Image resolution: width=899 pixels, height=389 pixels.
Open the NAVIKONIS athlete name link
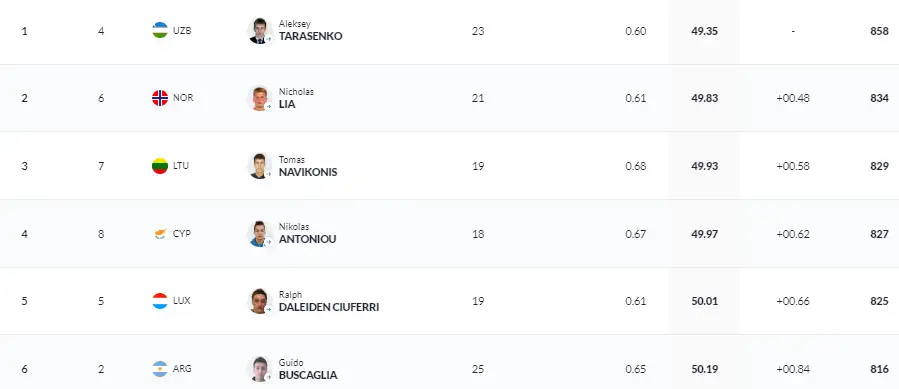pos(308,172)
